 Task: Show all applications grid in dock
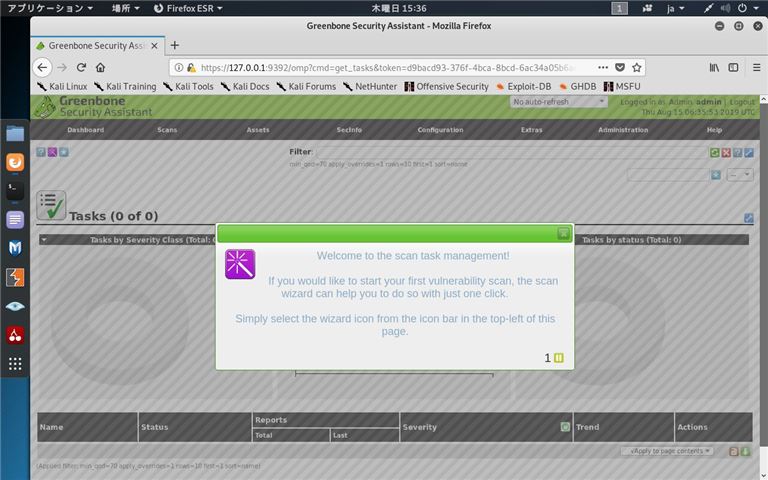pyautogui.click(x=15, y=363)
